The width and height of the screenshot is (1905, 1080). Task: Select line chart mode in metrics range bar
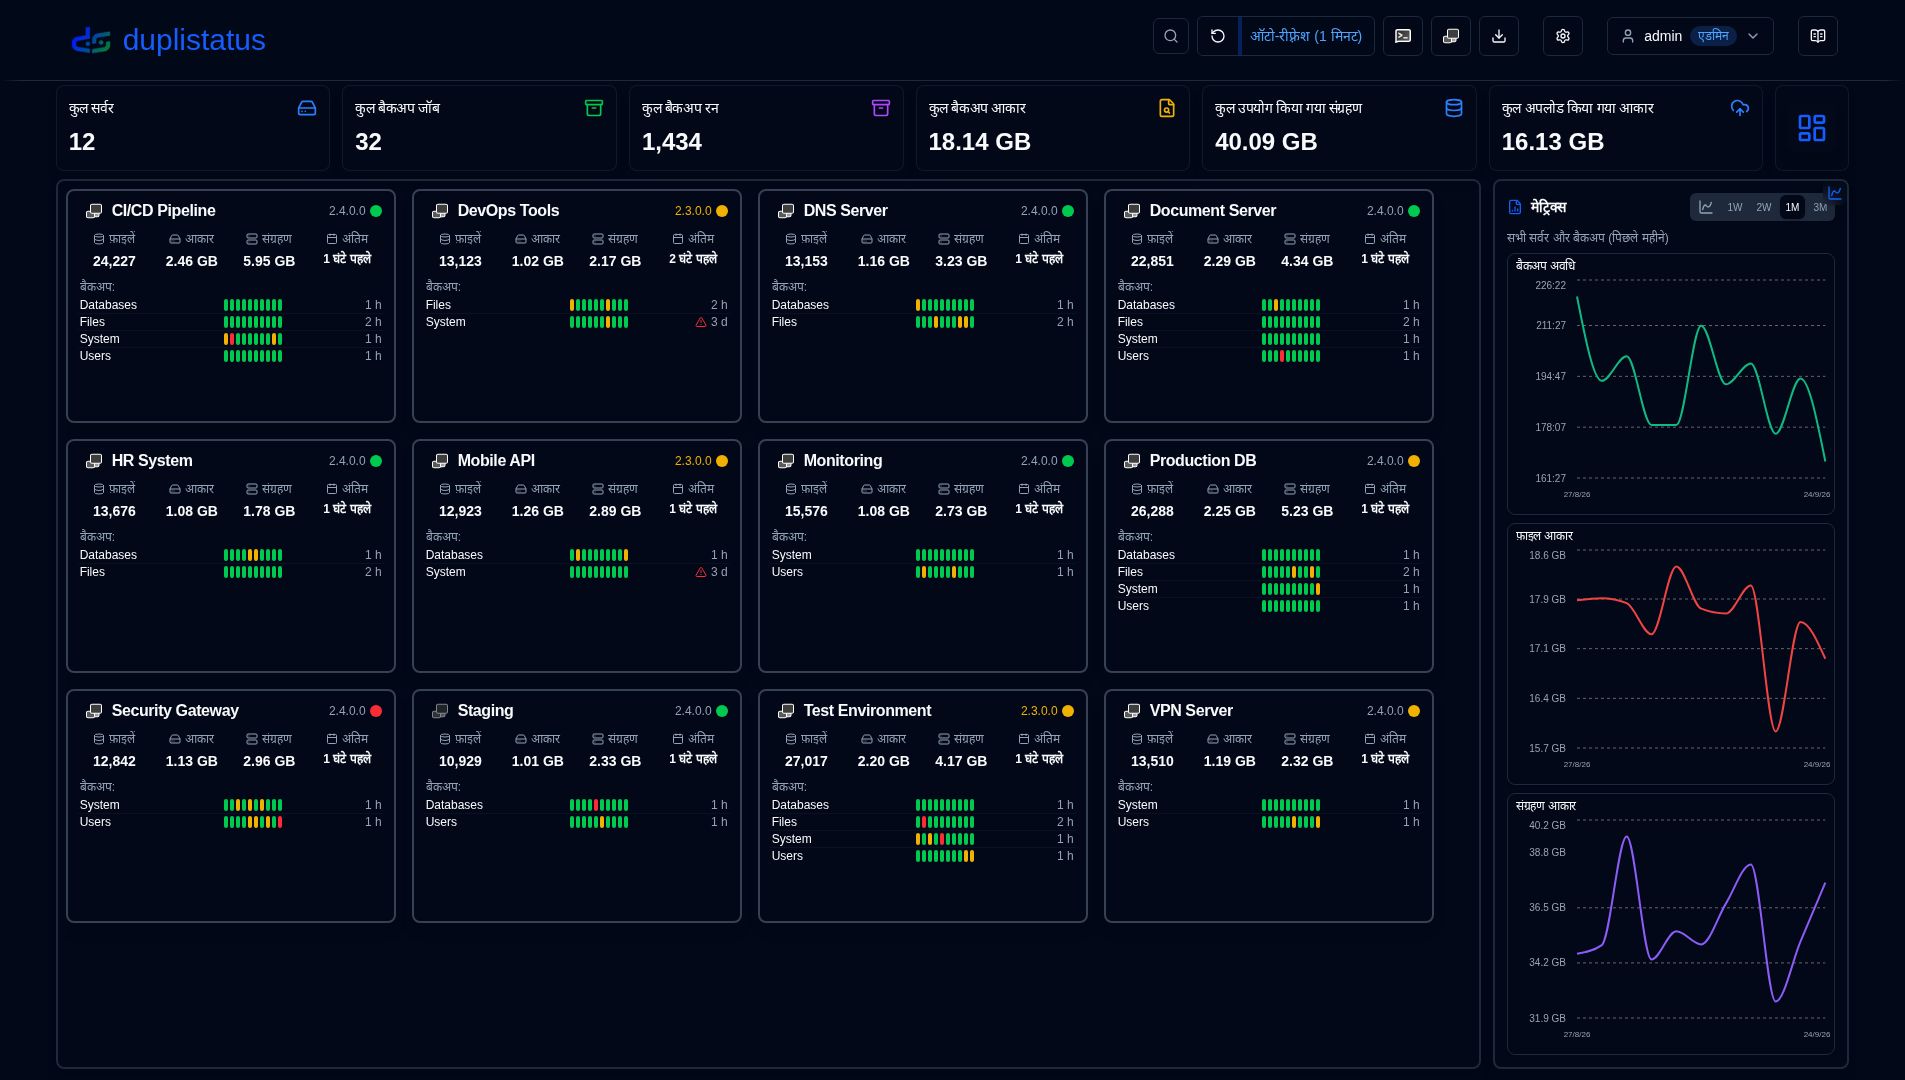click(1706, 207)
